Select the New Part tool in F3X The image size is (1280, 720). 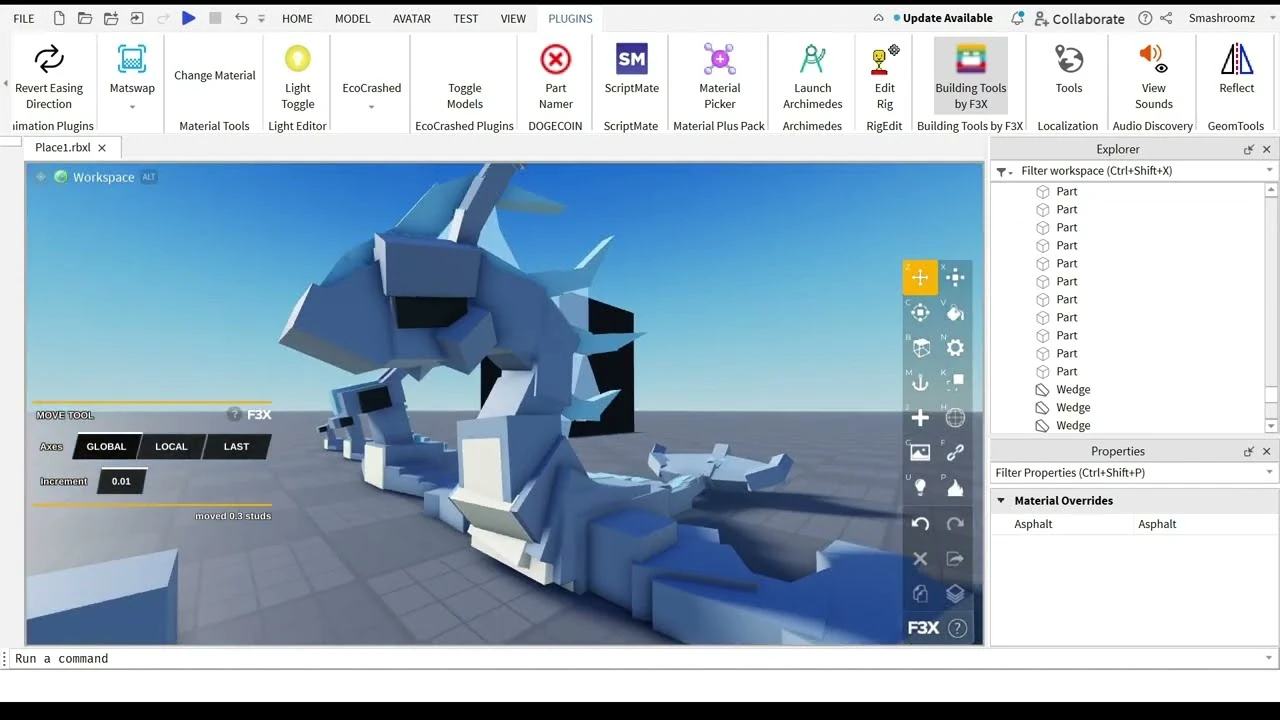coord(920,417)
